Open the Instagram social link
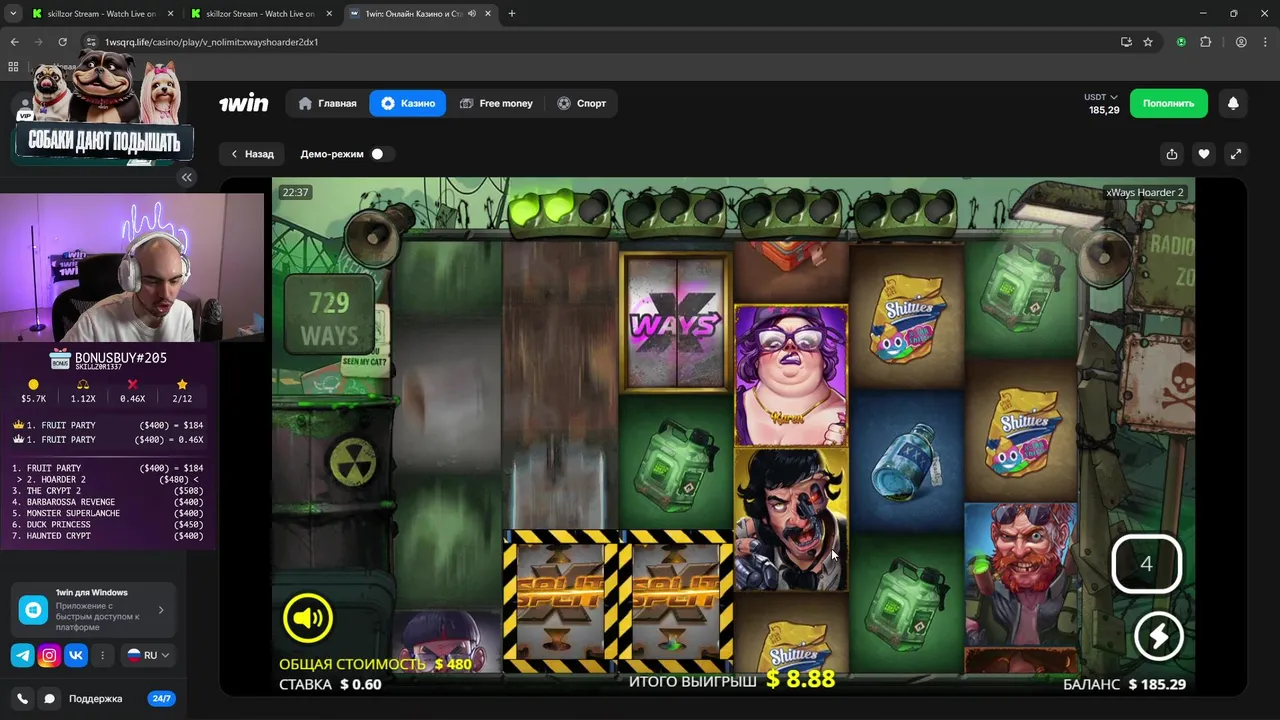Screen dimensions: 1280x720 click(x=49, y=656)
